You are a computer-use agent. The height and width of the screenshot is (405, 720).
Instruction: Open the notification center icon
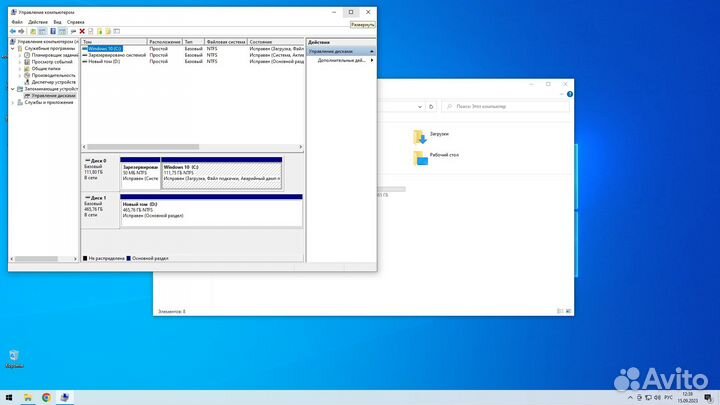(708, 398)
